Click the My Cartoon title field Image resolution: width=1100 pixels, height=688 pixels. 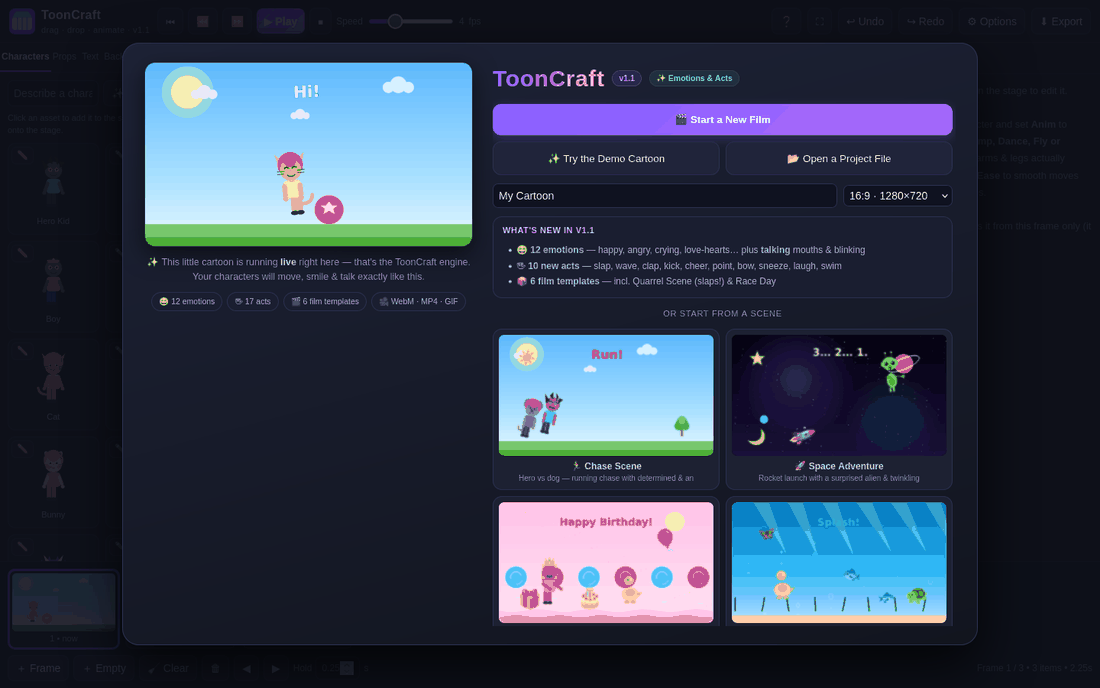[x=664, y=196]
